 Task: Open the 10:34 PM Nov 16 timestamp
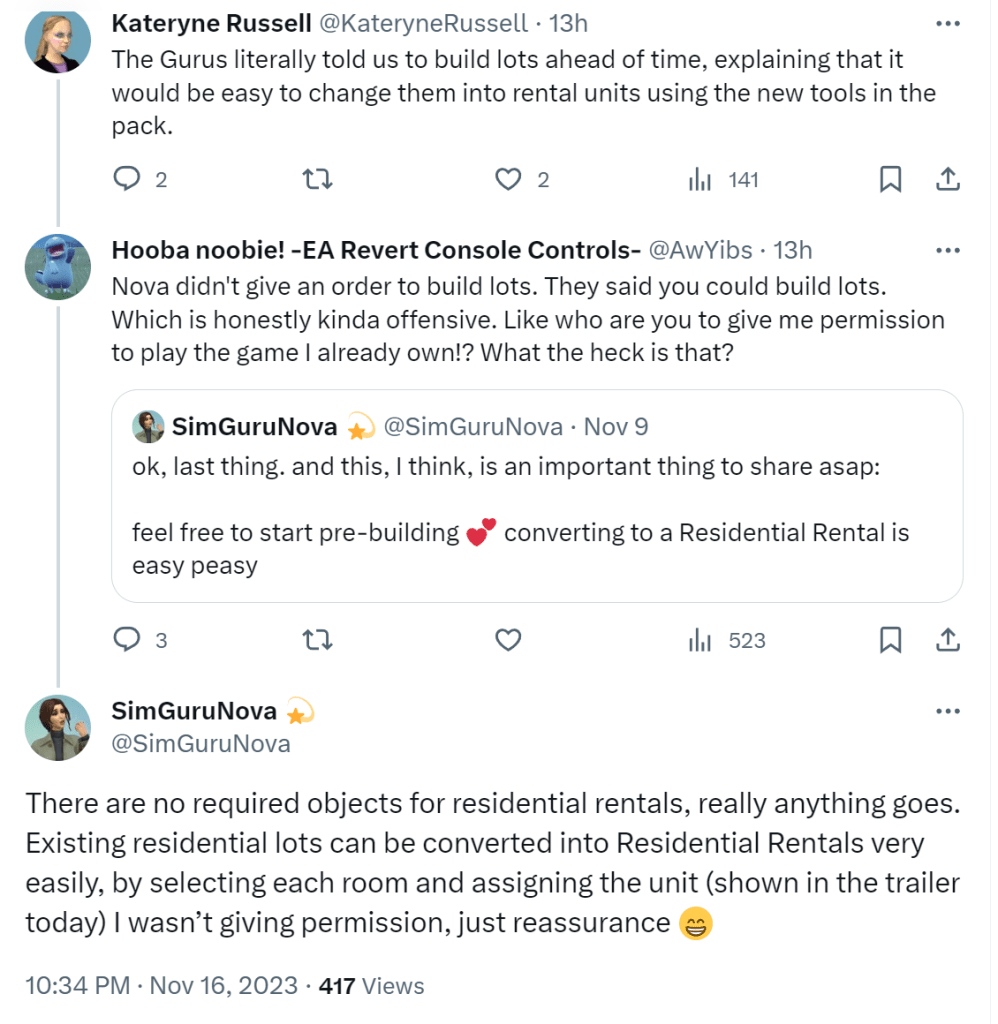(x=162, y=986)
